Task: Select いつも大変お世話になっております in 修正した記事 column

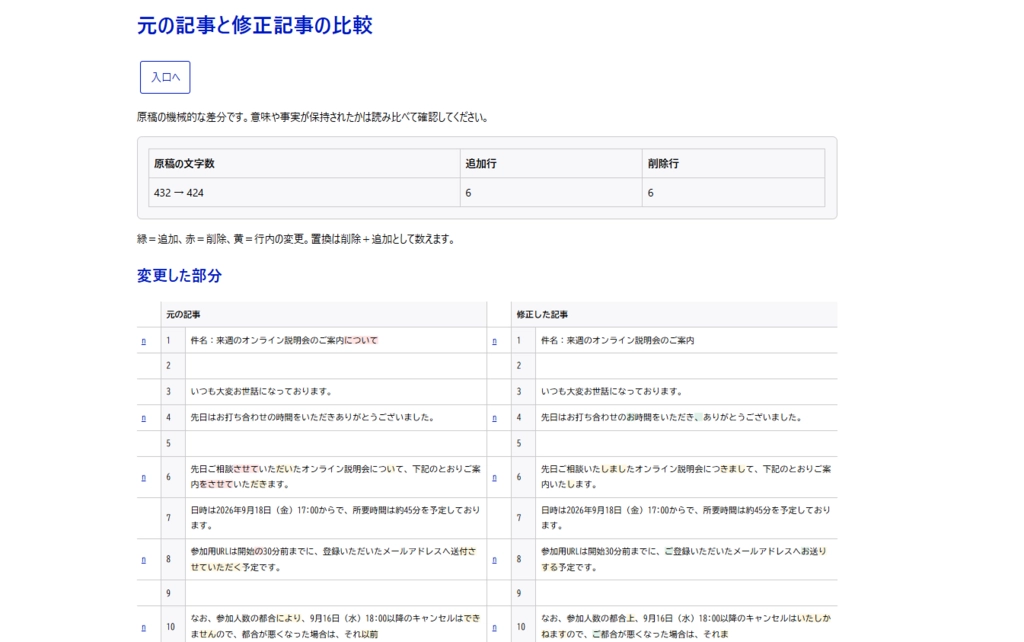Action: pyautogui.click(x=686, y=391)
